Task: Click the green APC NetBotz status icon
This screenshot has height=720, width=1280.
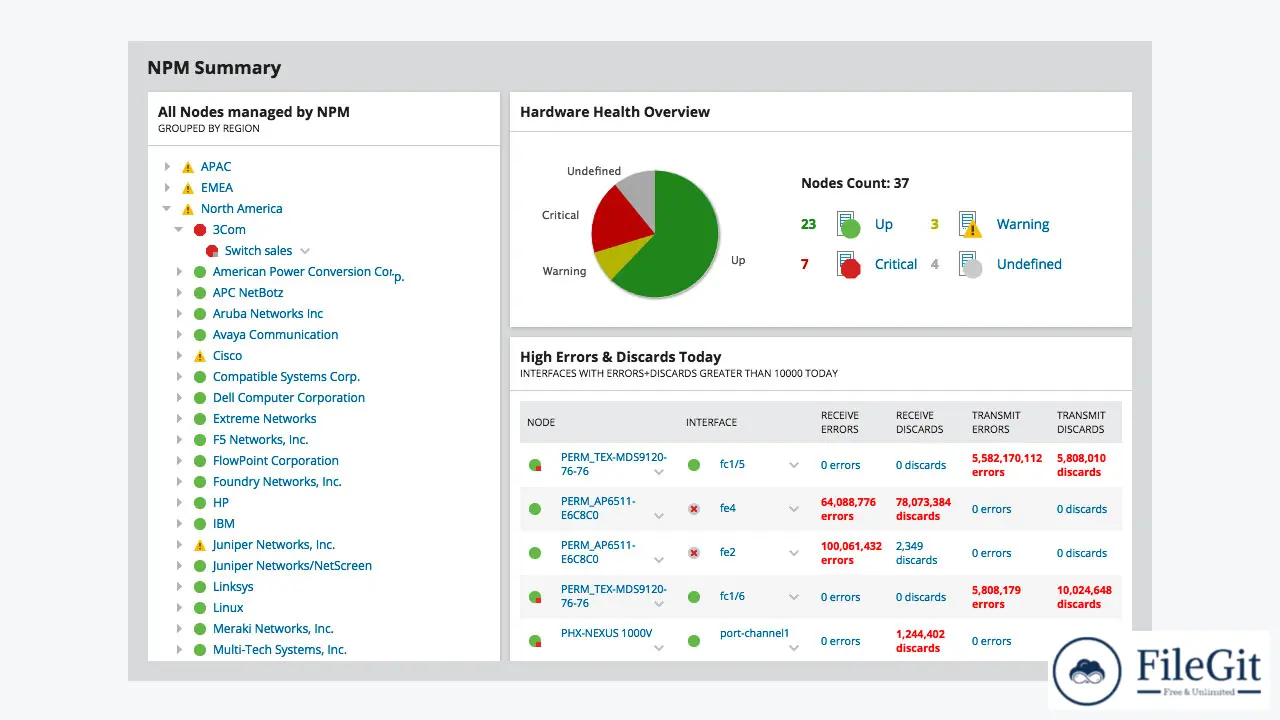Action: click(199, 293)
